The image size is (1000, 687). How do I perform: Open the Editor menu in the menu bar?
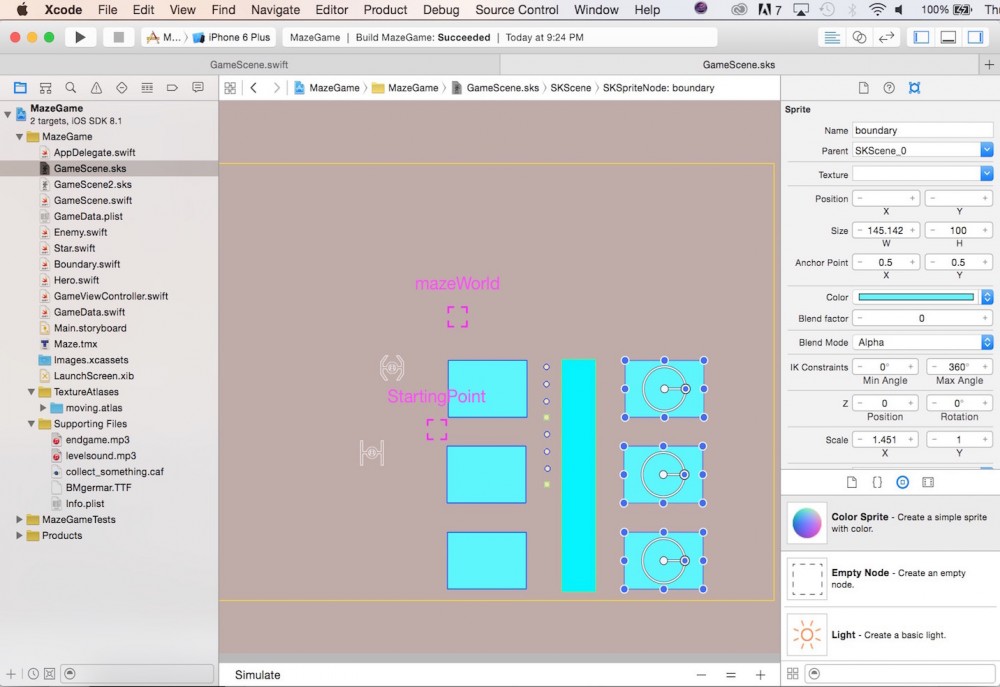click(x=330, y=10)
